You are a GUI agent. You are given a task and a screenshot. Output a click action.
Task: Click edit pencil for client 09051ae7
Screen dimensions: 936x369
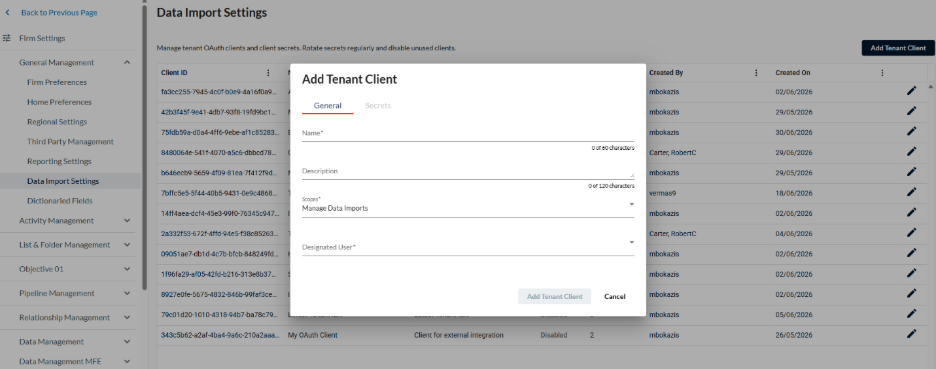coord(911,253)
